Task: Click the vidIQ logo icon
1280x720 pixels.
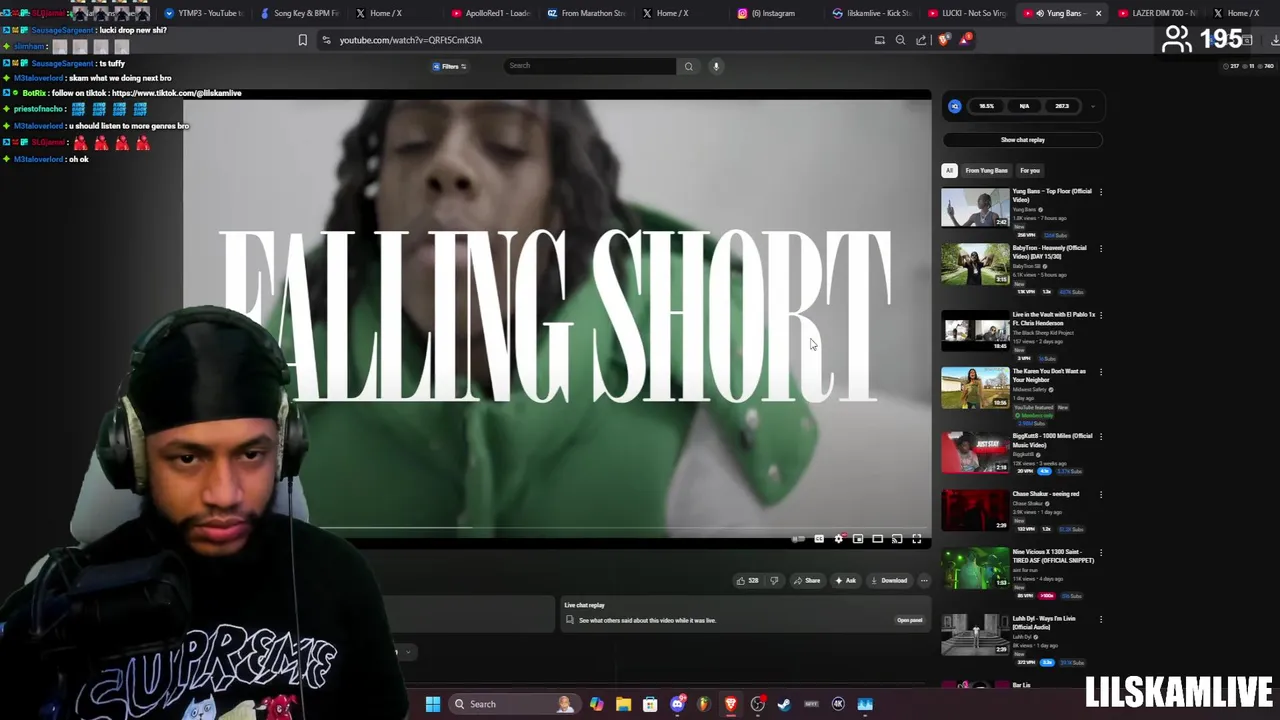Action: 955,106
